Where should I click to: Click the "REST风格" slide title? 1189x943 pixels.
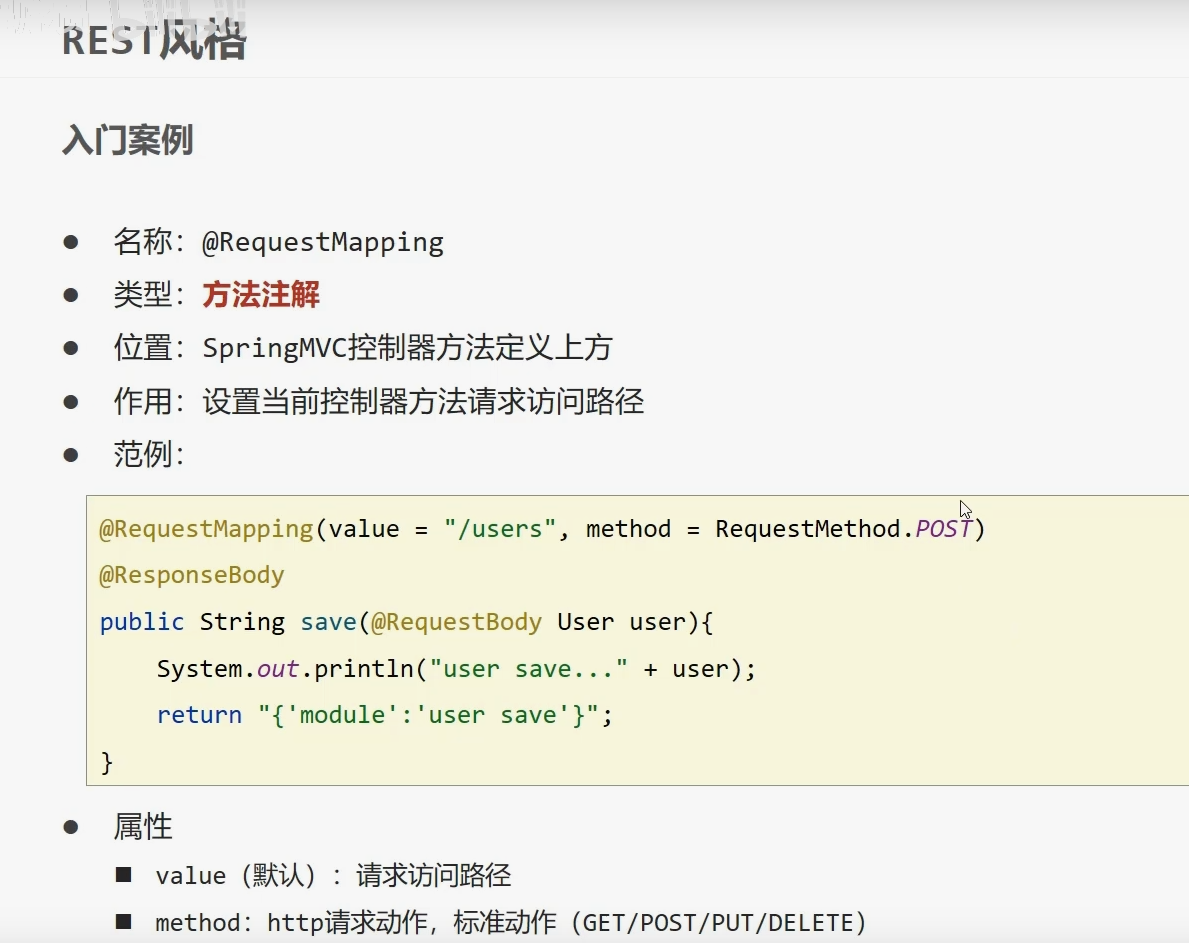(x=154, y=41)
